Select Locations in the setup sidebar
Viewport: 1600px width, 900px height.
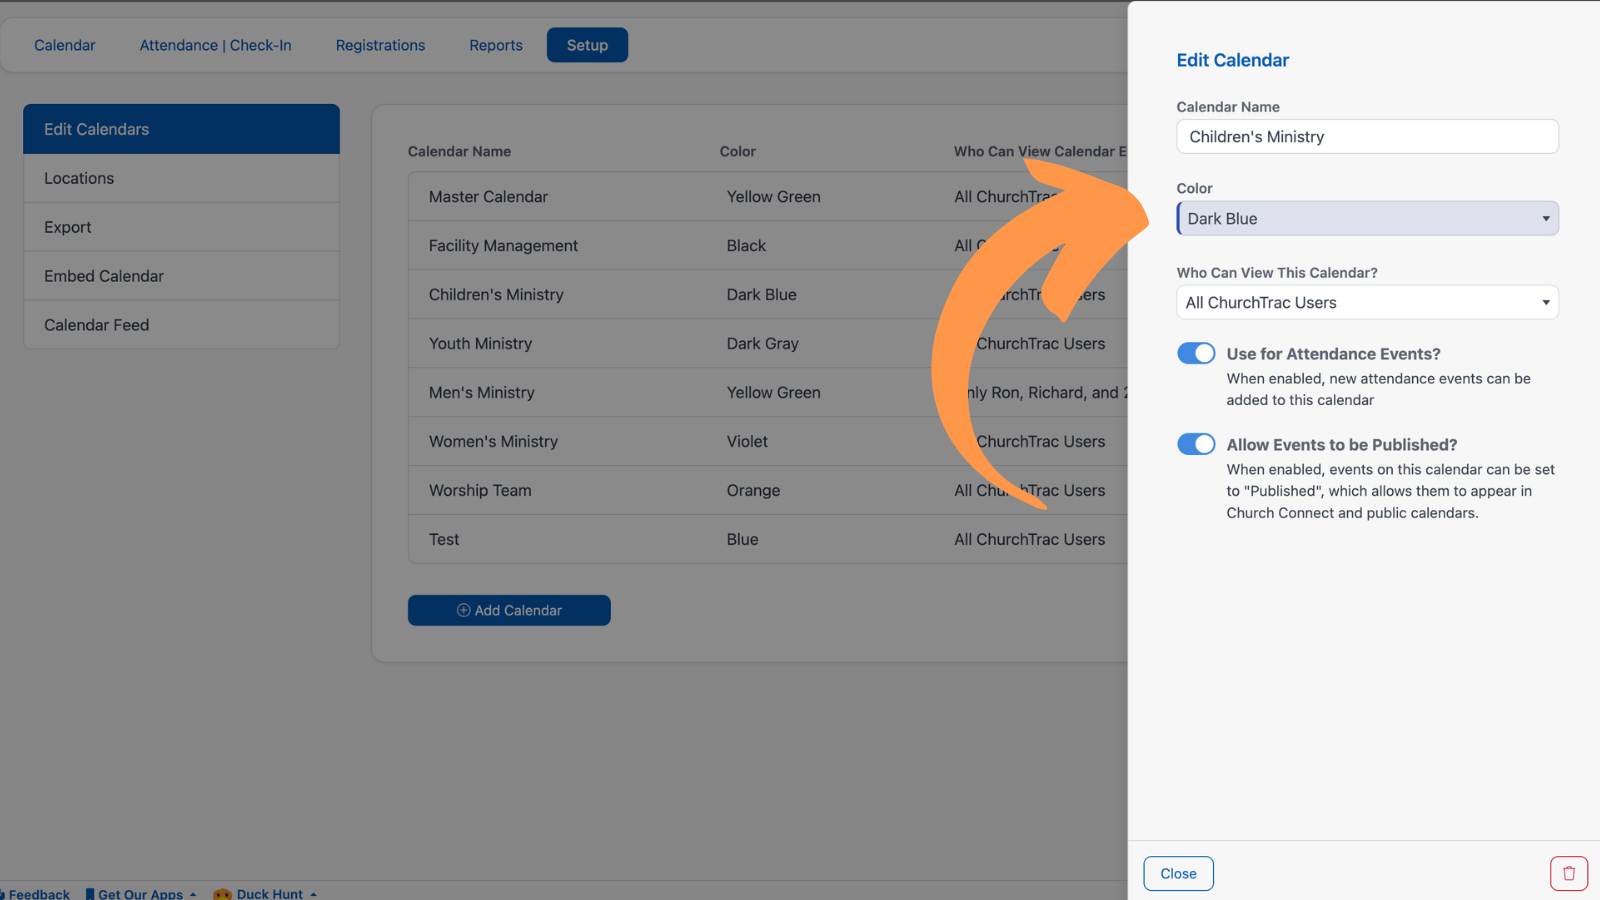click(x=181, y=178)
